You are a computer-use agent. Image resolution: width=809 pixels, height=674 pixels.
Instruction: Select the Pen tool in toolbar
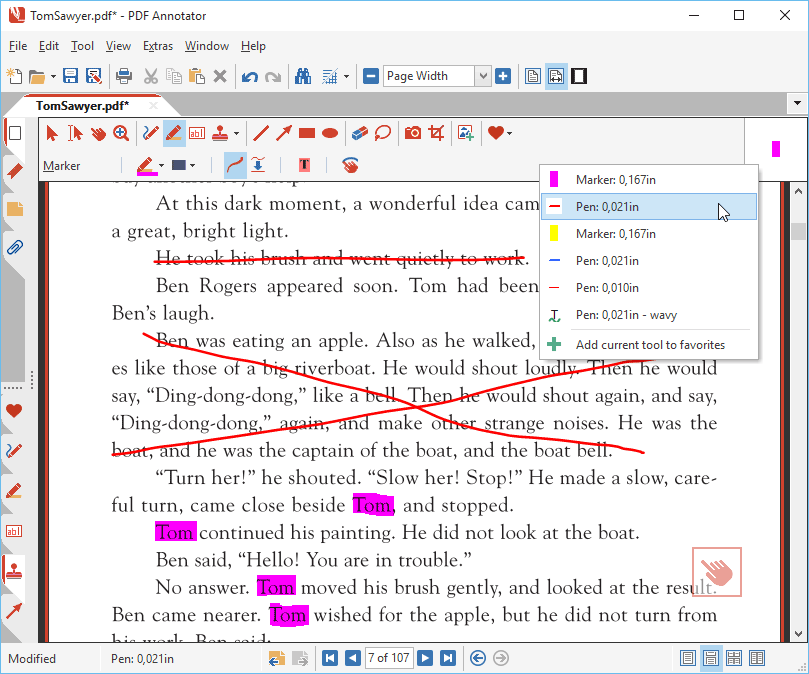click(151, 134)
